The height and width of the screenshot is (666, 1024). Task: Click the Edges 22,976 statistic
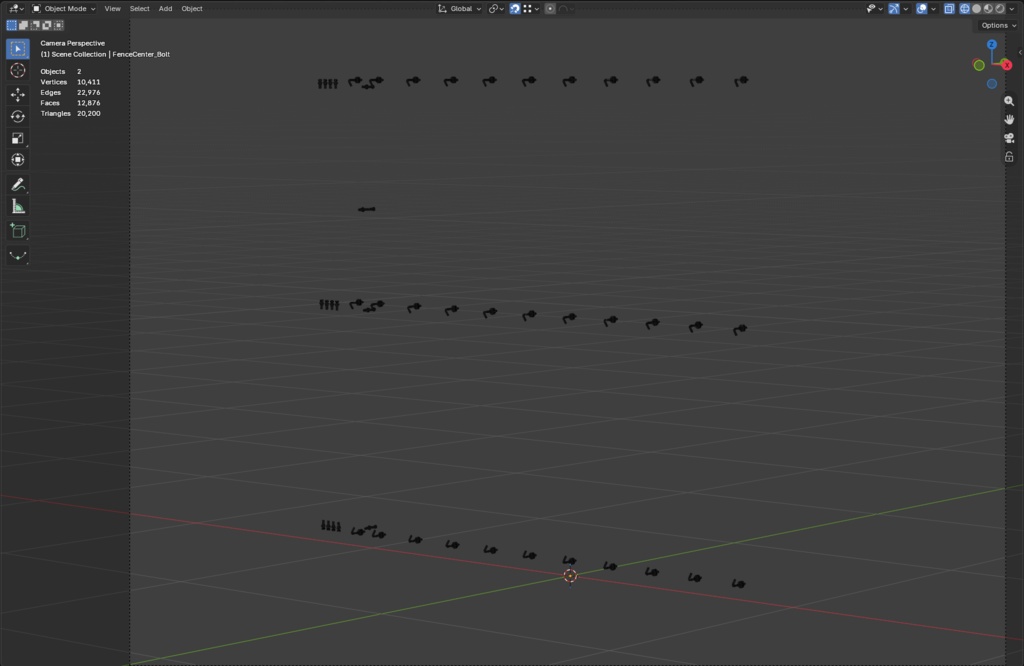coord(71,93)
